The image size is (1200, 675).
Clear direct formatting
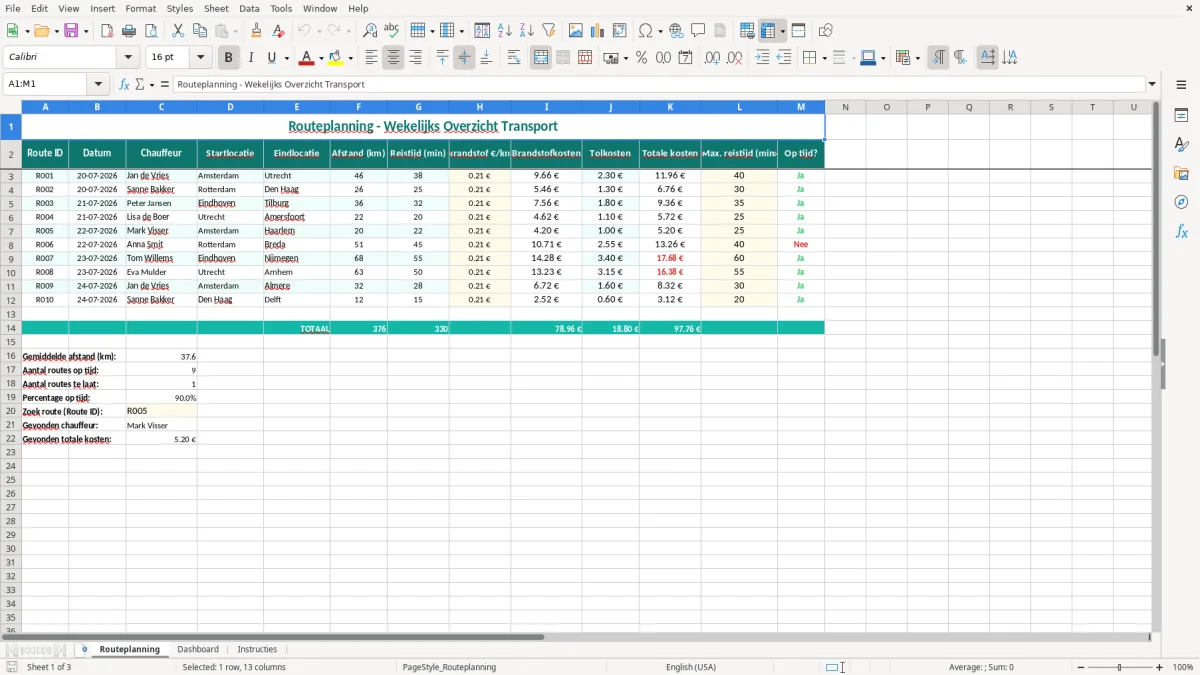click(279, 31)
